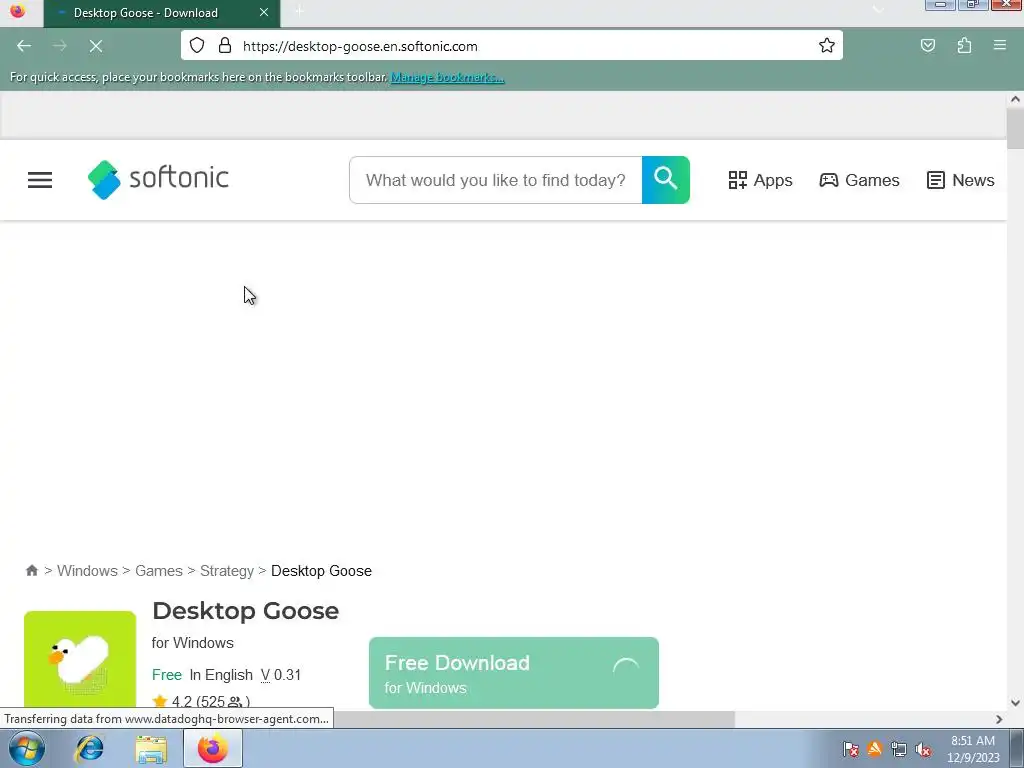Click the network tray icon

coord(899,749)
